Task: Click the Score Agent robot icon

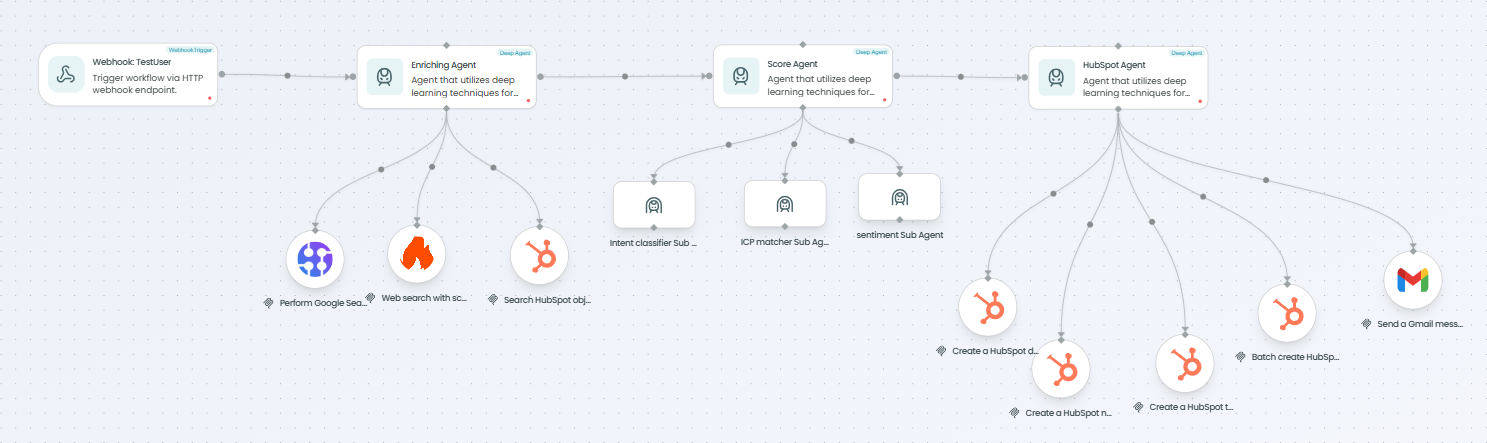Action: pos(741,76)
